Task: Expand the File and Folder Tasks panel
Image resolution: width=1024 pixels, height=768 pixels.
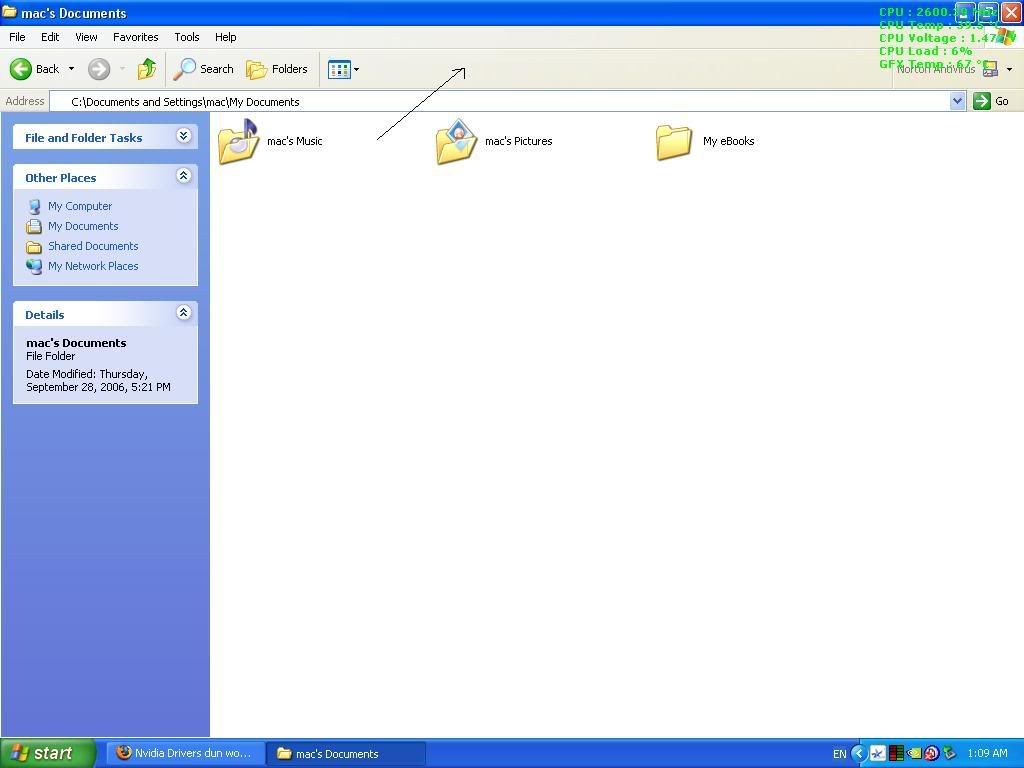Action: tap(183, 136)
